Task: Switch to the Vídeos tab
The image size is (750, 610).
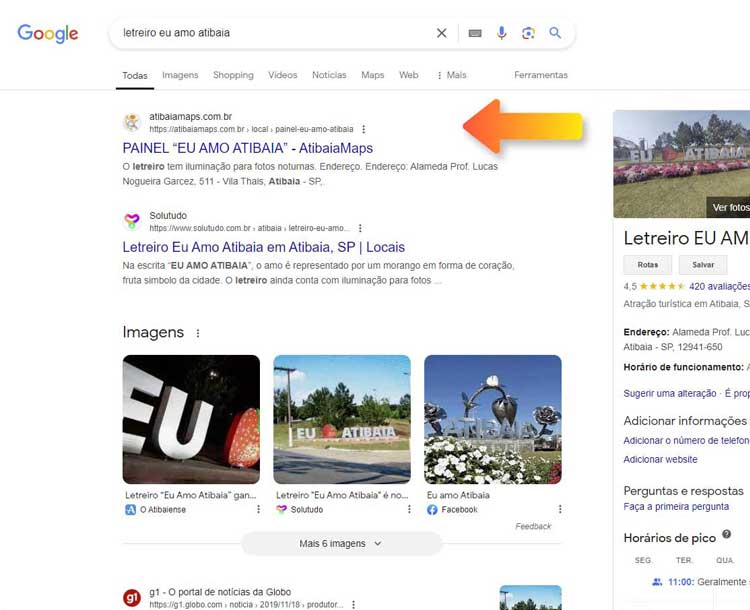Action: pyautogui.click(x=282, y=75)
